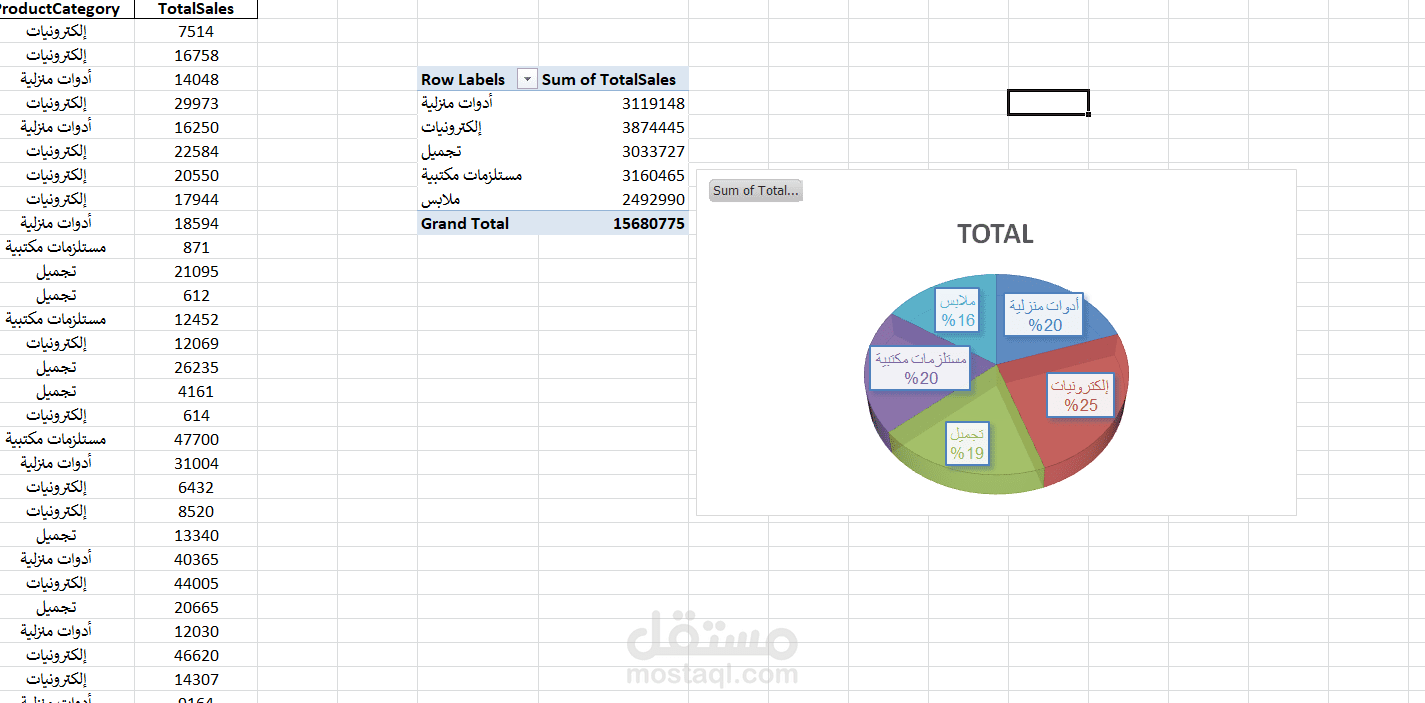Image resolution: width=1425 pixels, height=703 pixels.
Task: Click the ProductCategory column header cell
Action: click(x=67, y=9)
